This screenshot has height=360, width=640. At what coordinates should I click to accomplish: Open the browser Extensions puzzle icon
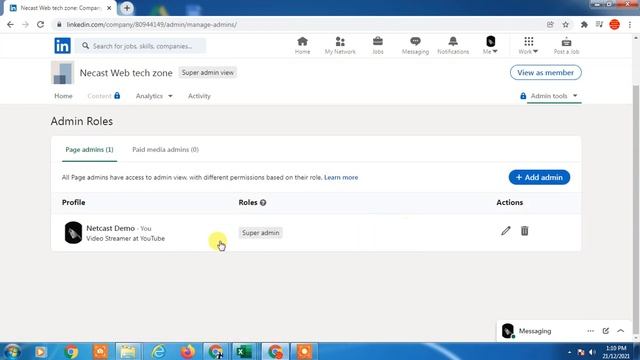click(584, 24)
